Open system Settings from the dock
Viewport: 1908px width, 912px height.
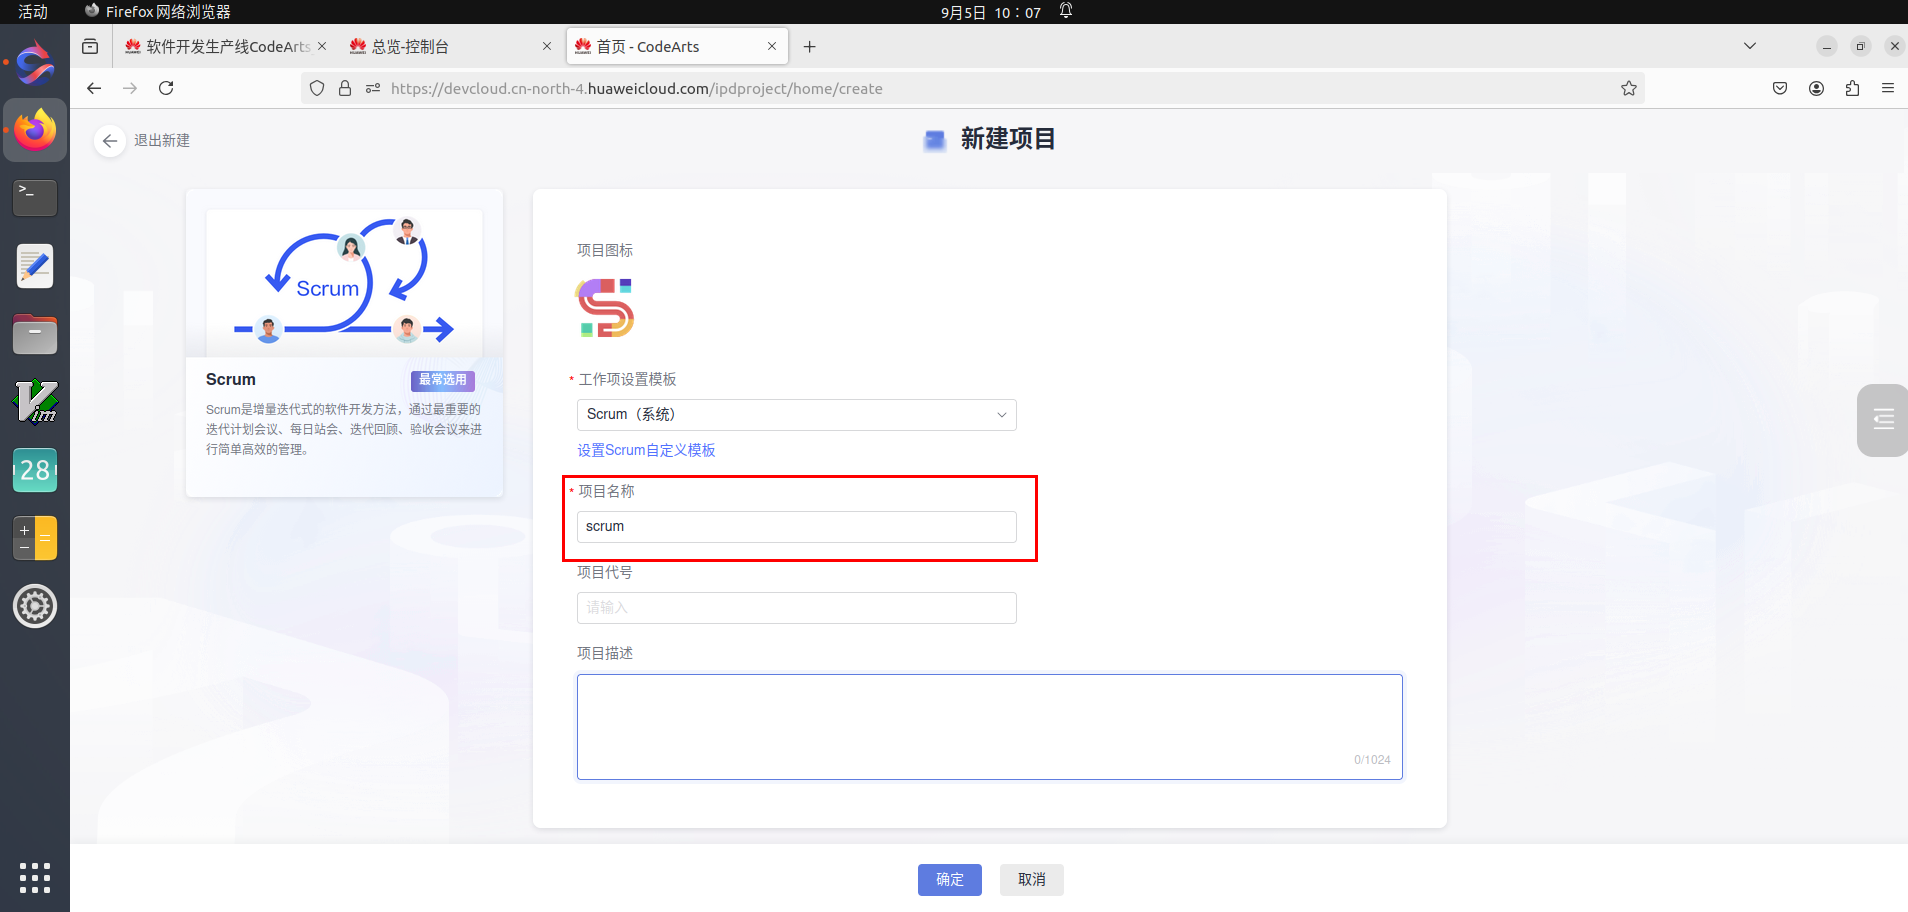click(x=35, y=606)
